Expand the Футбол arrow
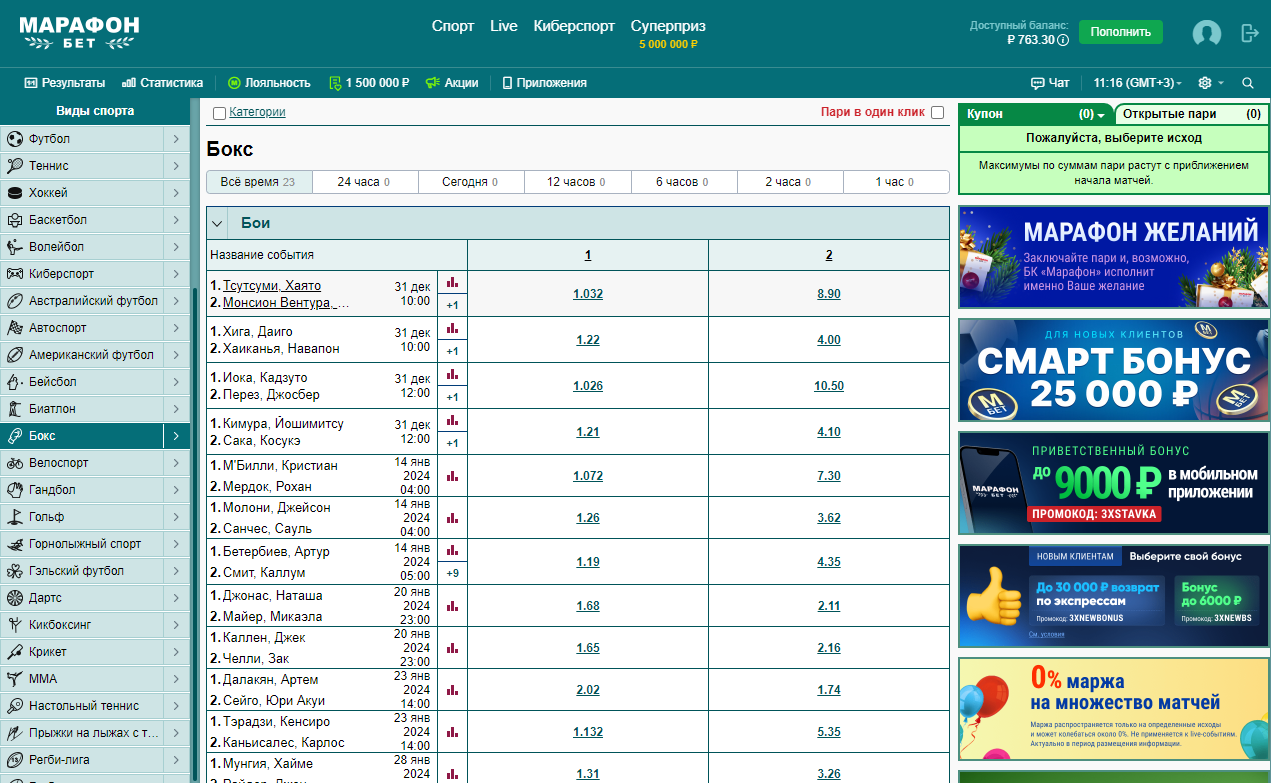 click(x=176, y=139)
